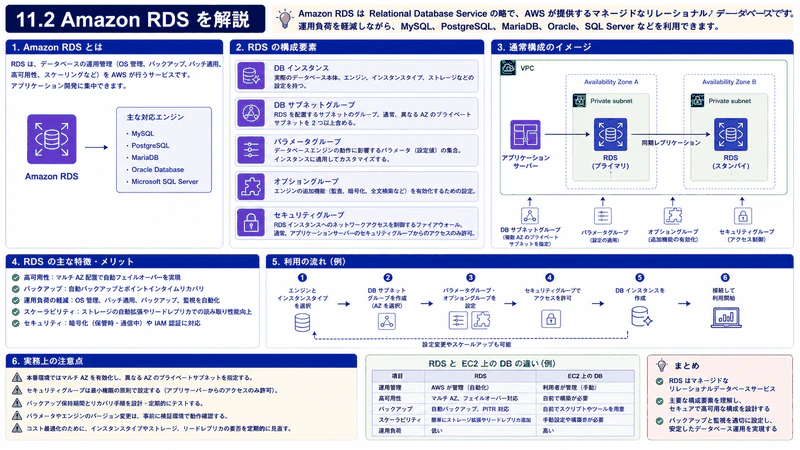The height and width of the screenshot is (450, 800).
Task: Click the EC2 上の DB column header
Action: [x=585, y=376]
